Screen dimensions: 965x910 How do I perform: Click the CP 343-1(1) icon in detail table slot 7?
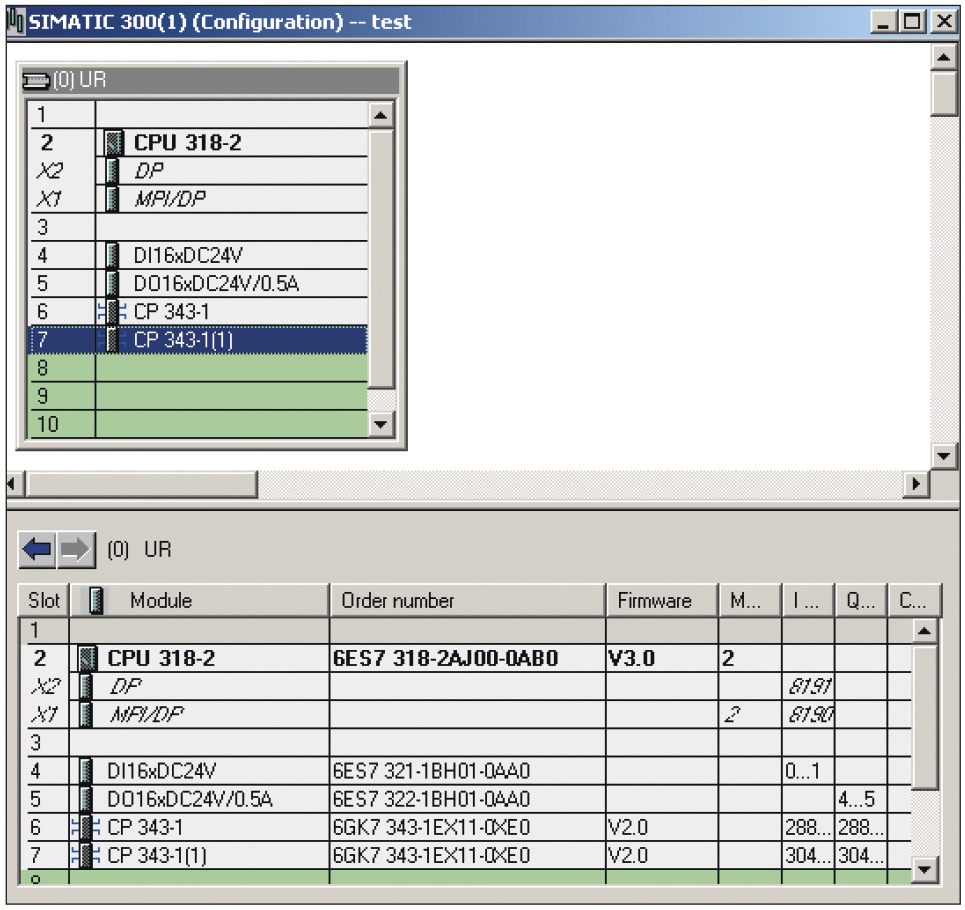[x=86, y=856]
